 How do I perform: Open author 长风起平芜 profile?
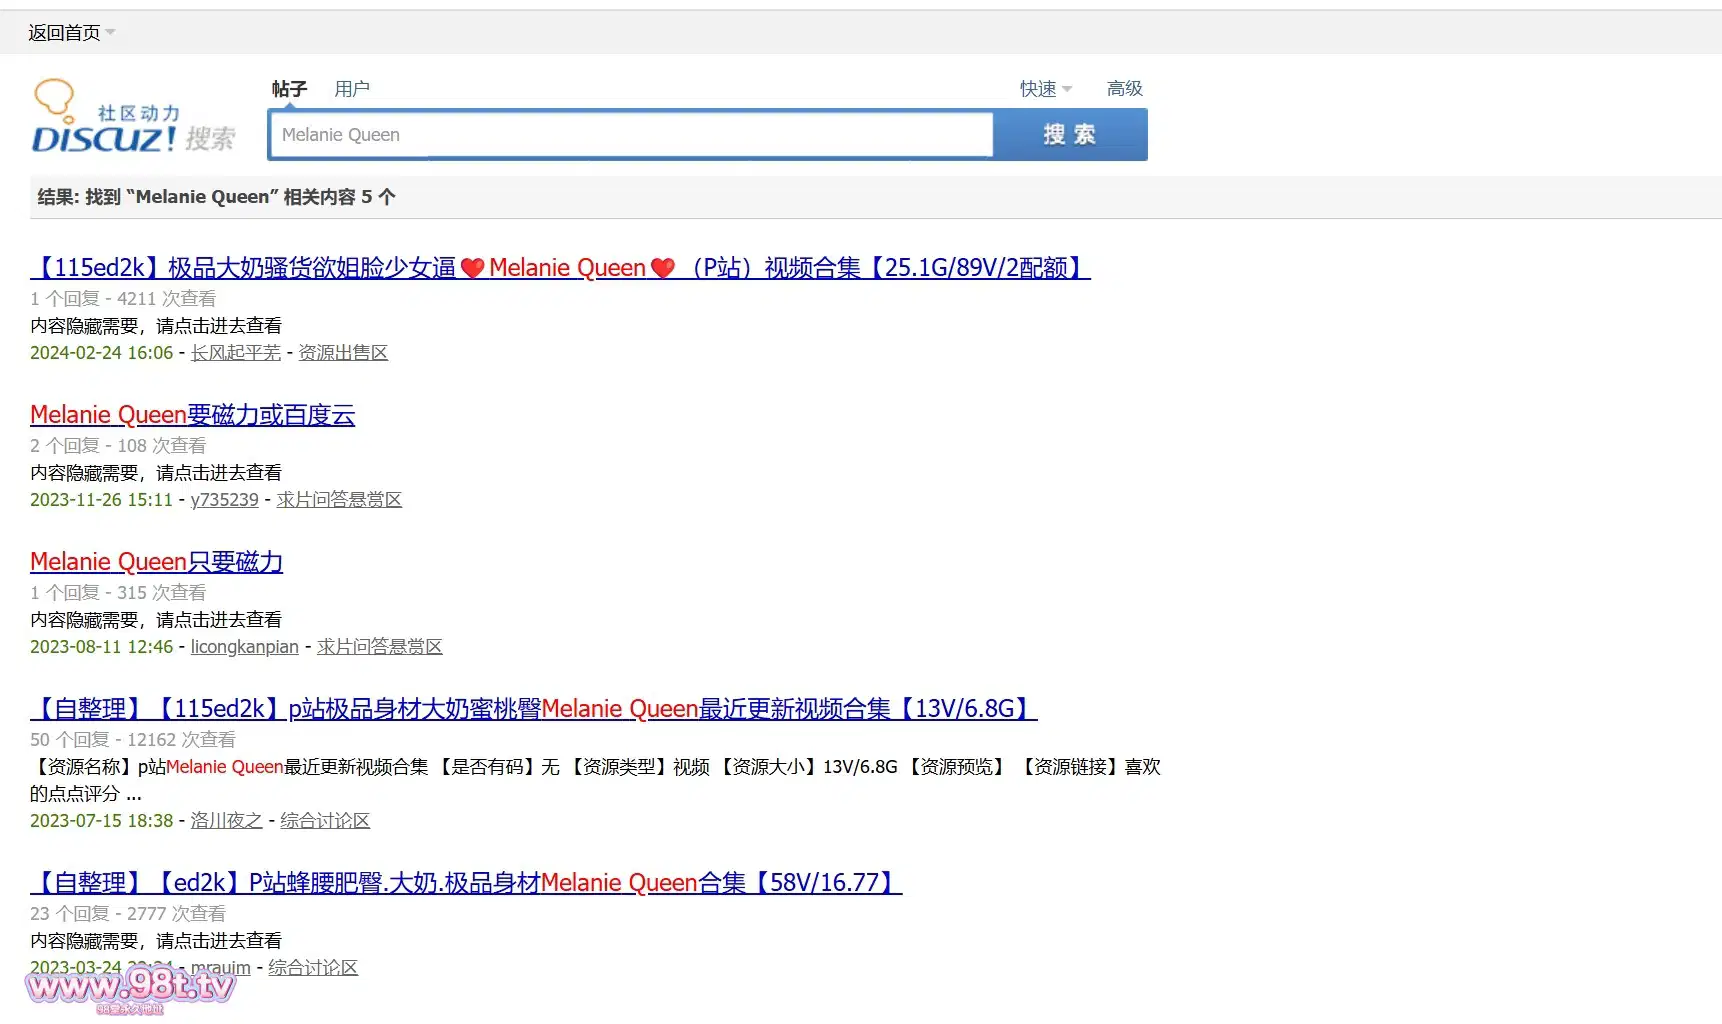pos(236,353)
